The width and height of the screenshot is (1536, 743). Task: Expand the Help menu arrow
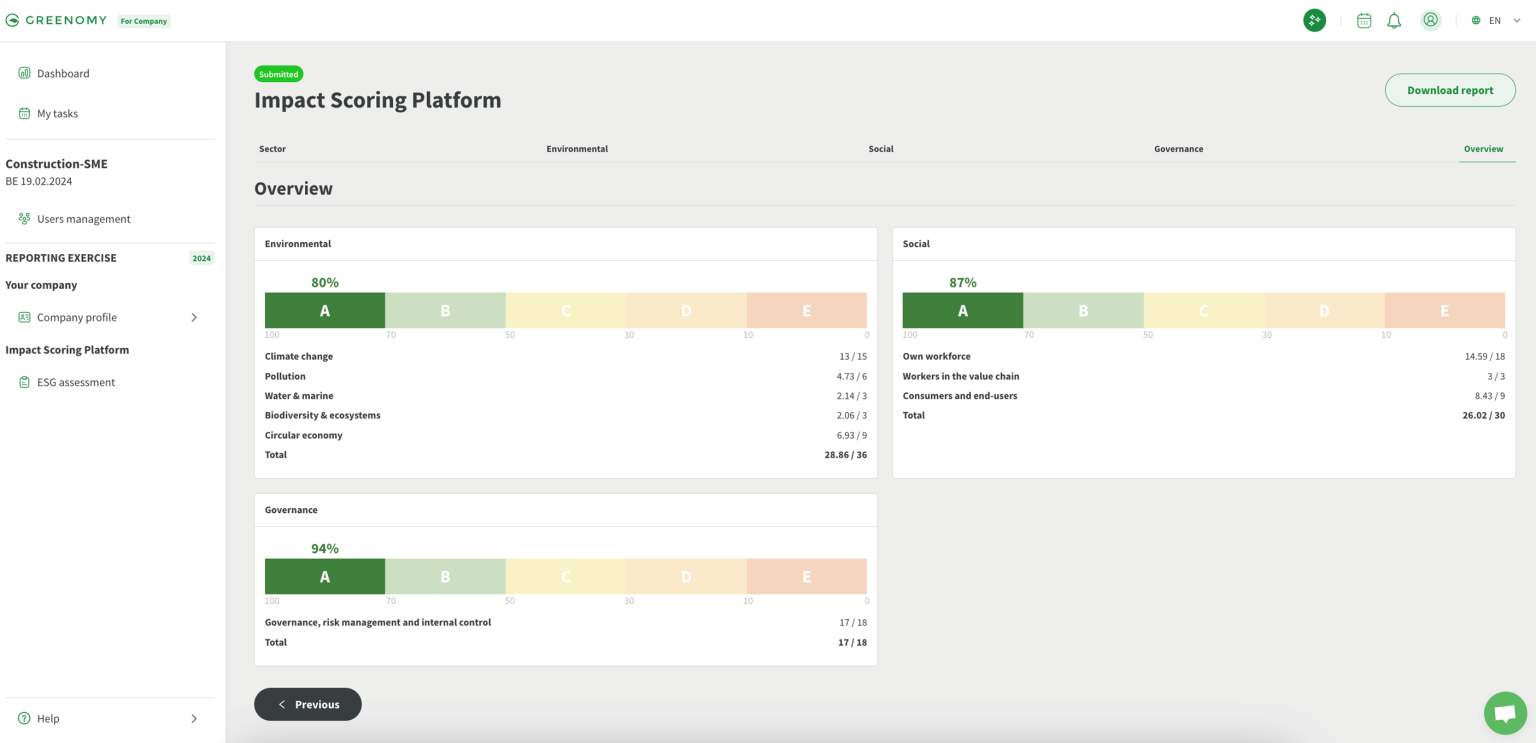coord(194,719)
